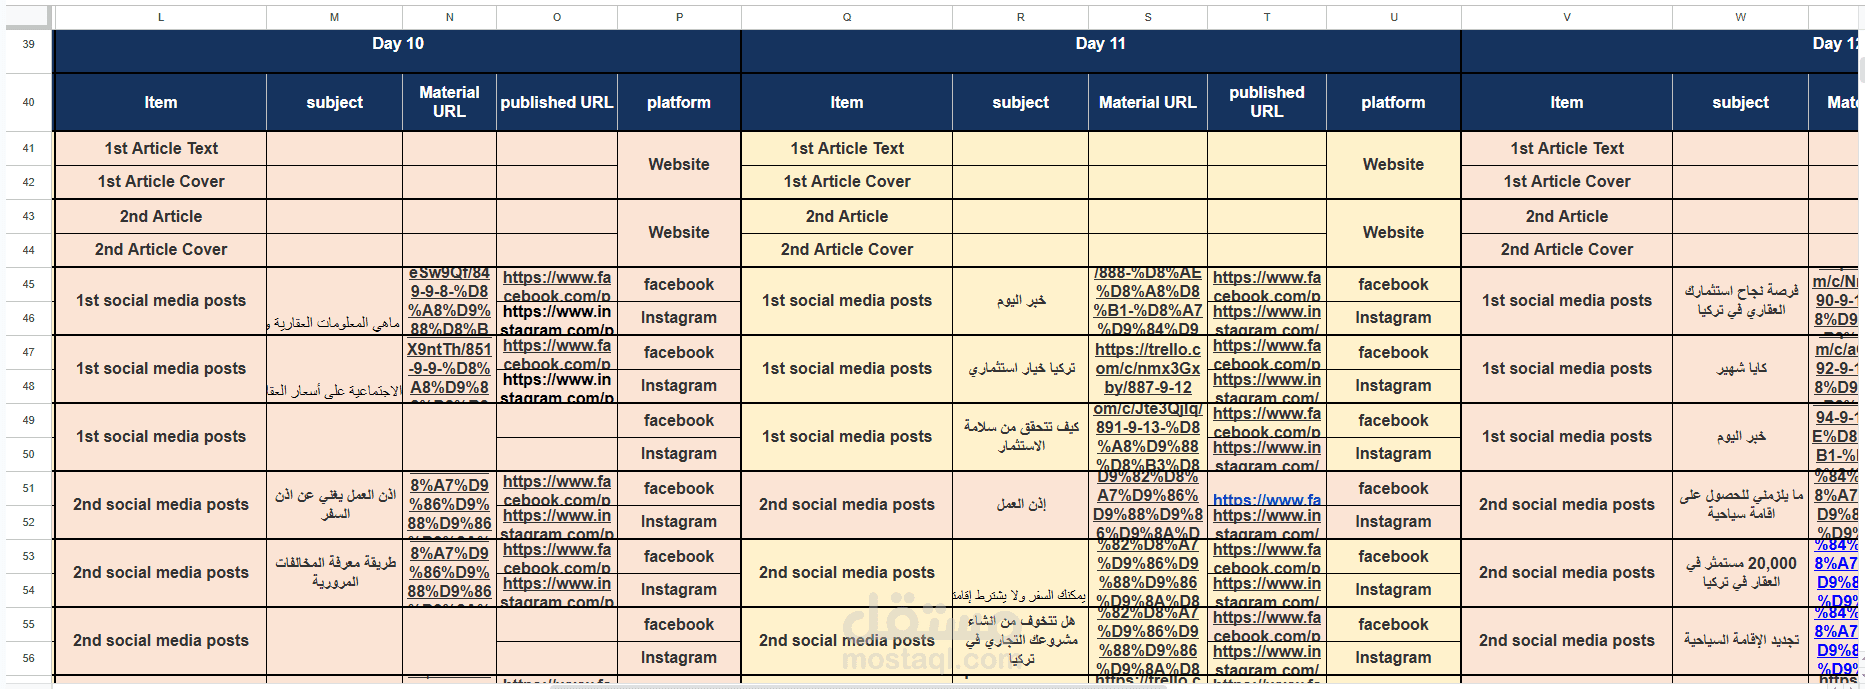
Task: Open facebook link in column T row 45
Action: point(1267,285)
